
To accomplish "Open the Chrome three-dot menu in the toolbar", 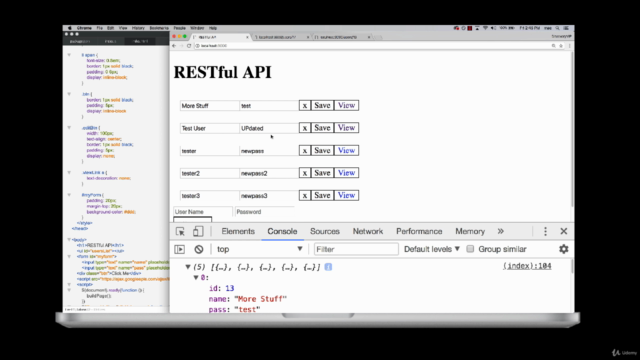I will pos(569,46).
